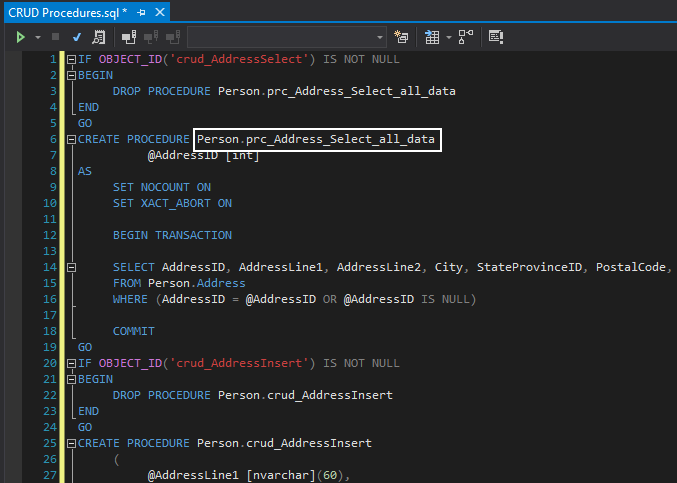
Task: Pin the CRUD Procedures.sql tab
Action: (x=141, y=11)
